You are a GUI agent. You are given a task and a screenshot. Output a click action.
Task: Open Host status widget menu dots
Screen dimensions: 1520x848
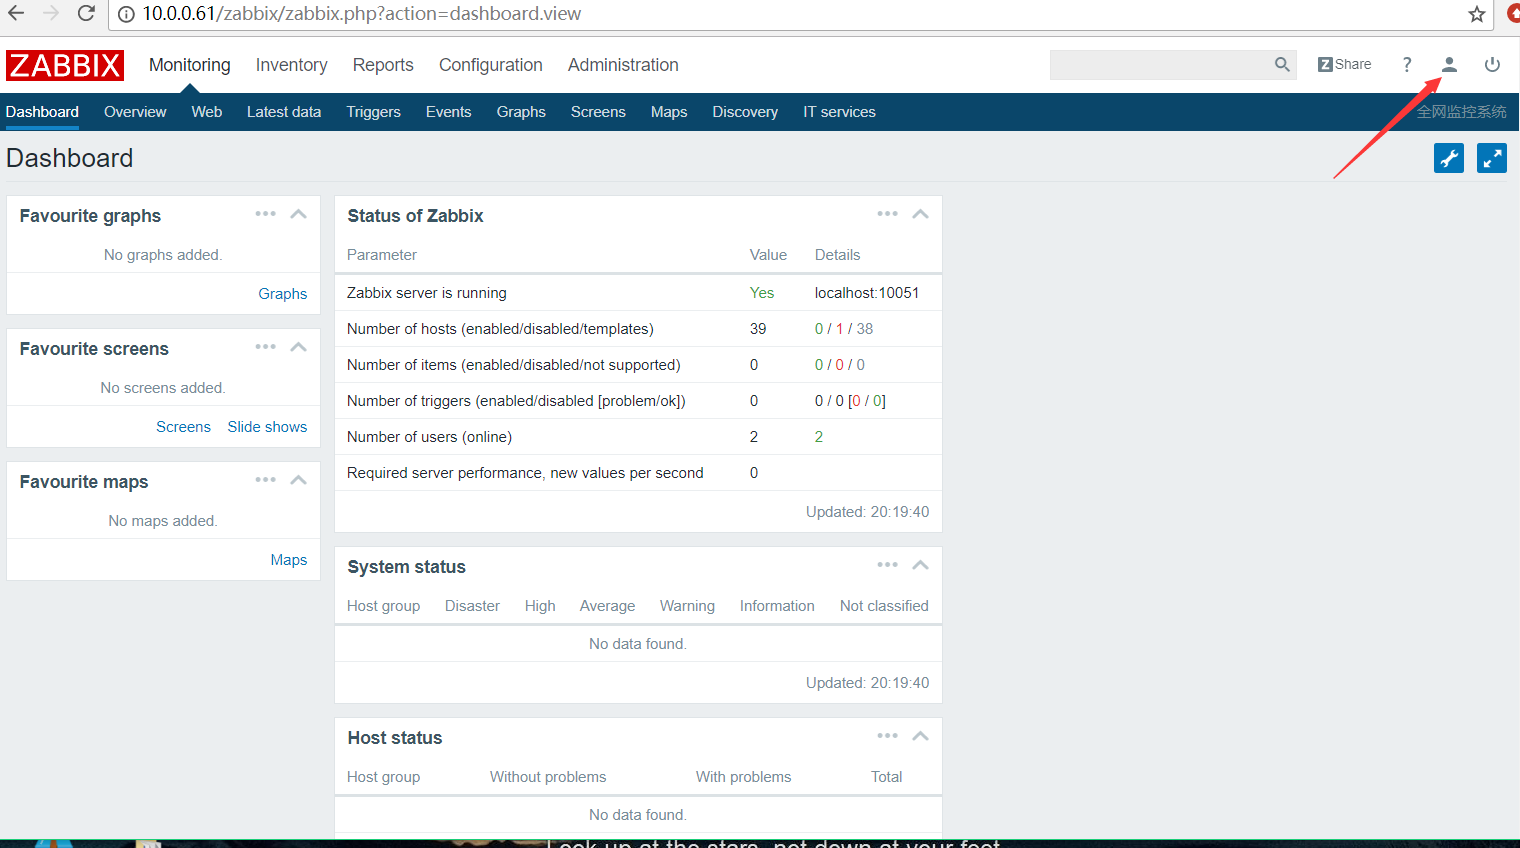pyautogui.click(x=887, y=736)
